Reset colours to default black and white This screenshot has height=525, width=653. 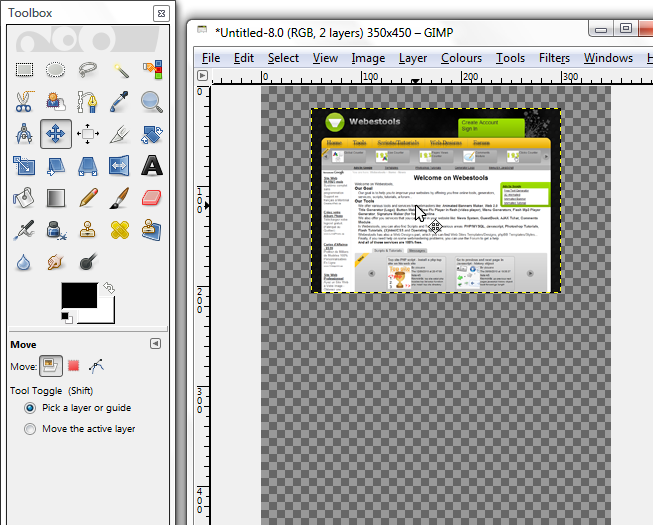[67, 317]
